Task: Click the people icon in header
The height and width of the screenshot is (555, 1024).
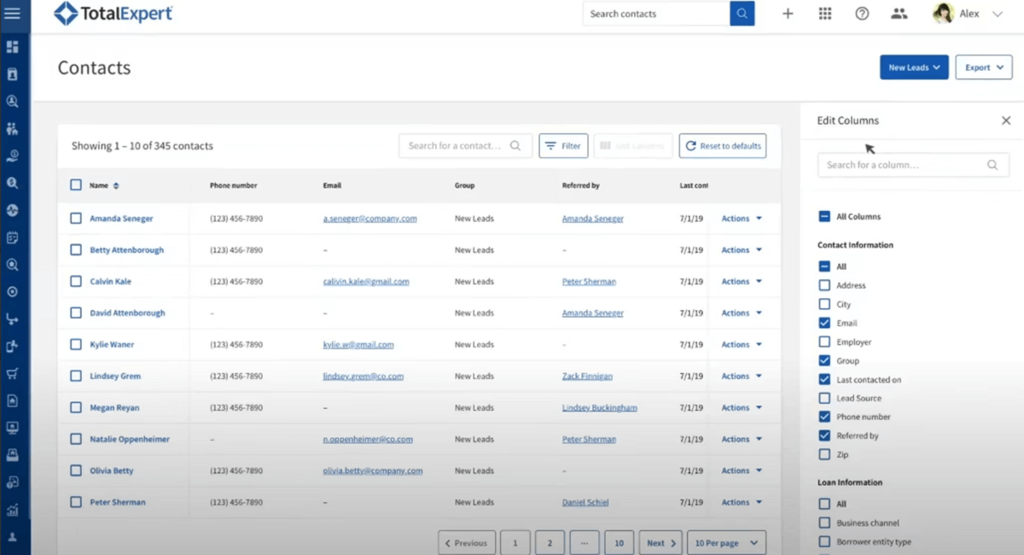Action: click(x=899, y=14)
